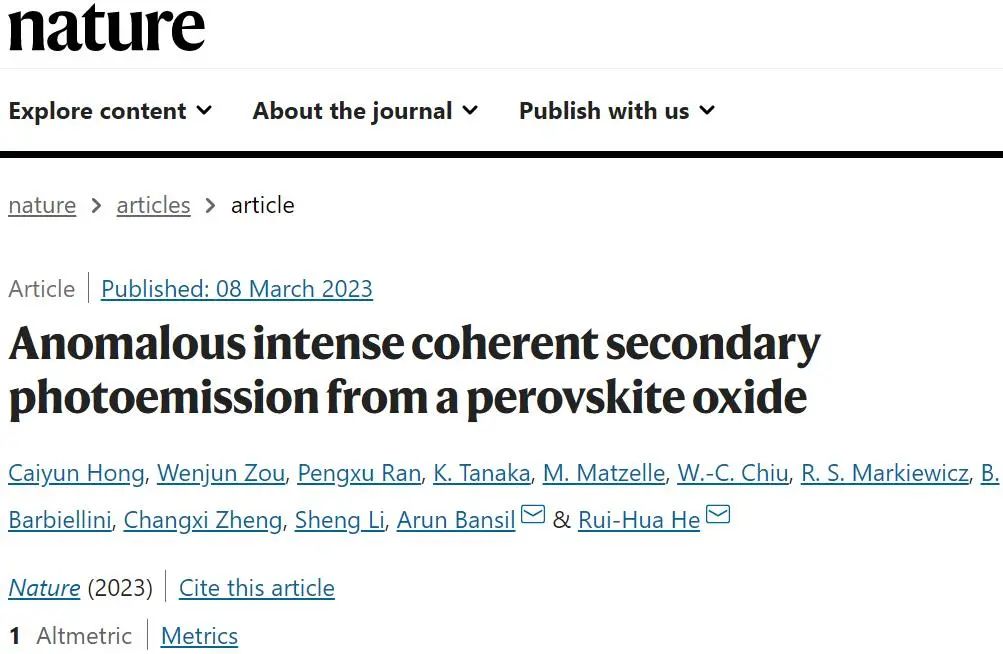1003x654 pixels.
Task: Expand the Explore content chevron
Action: tap(205, 110)
